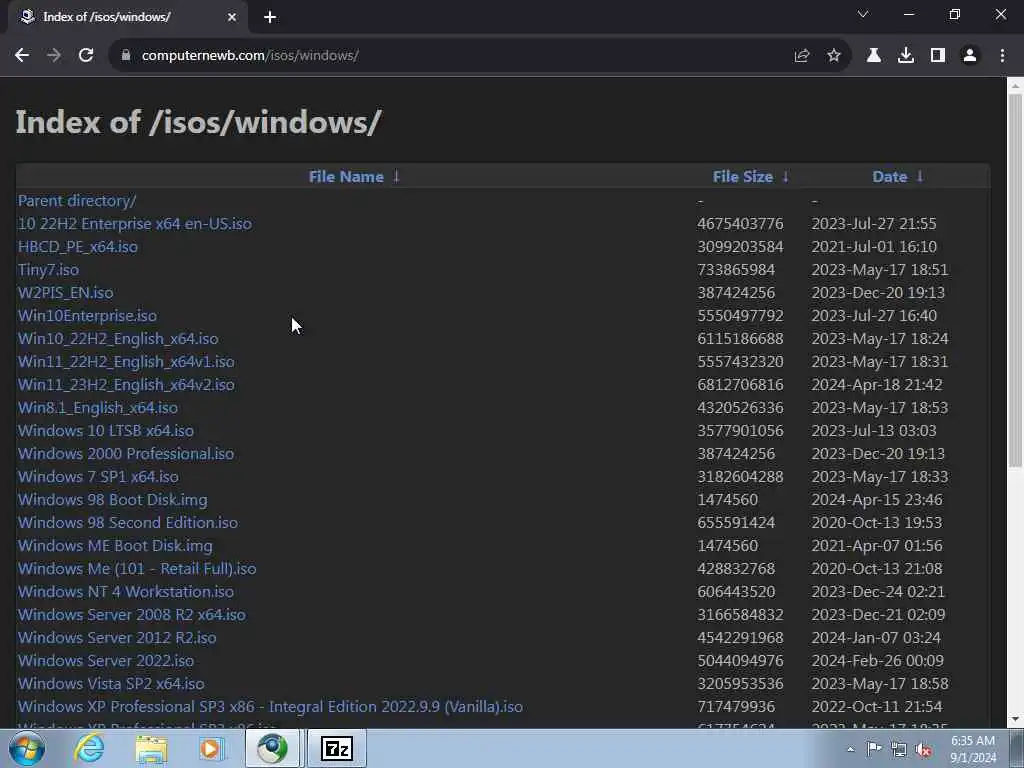1024x768 pixels.
Task: Open the user profile icon
Action: coord(970,56)
